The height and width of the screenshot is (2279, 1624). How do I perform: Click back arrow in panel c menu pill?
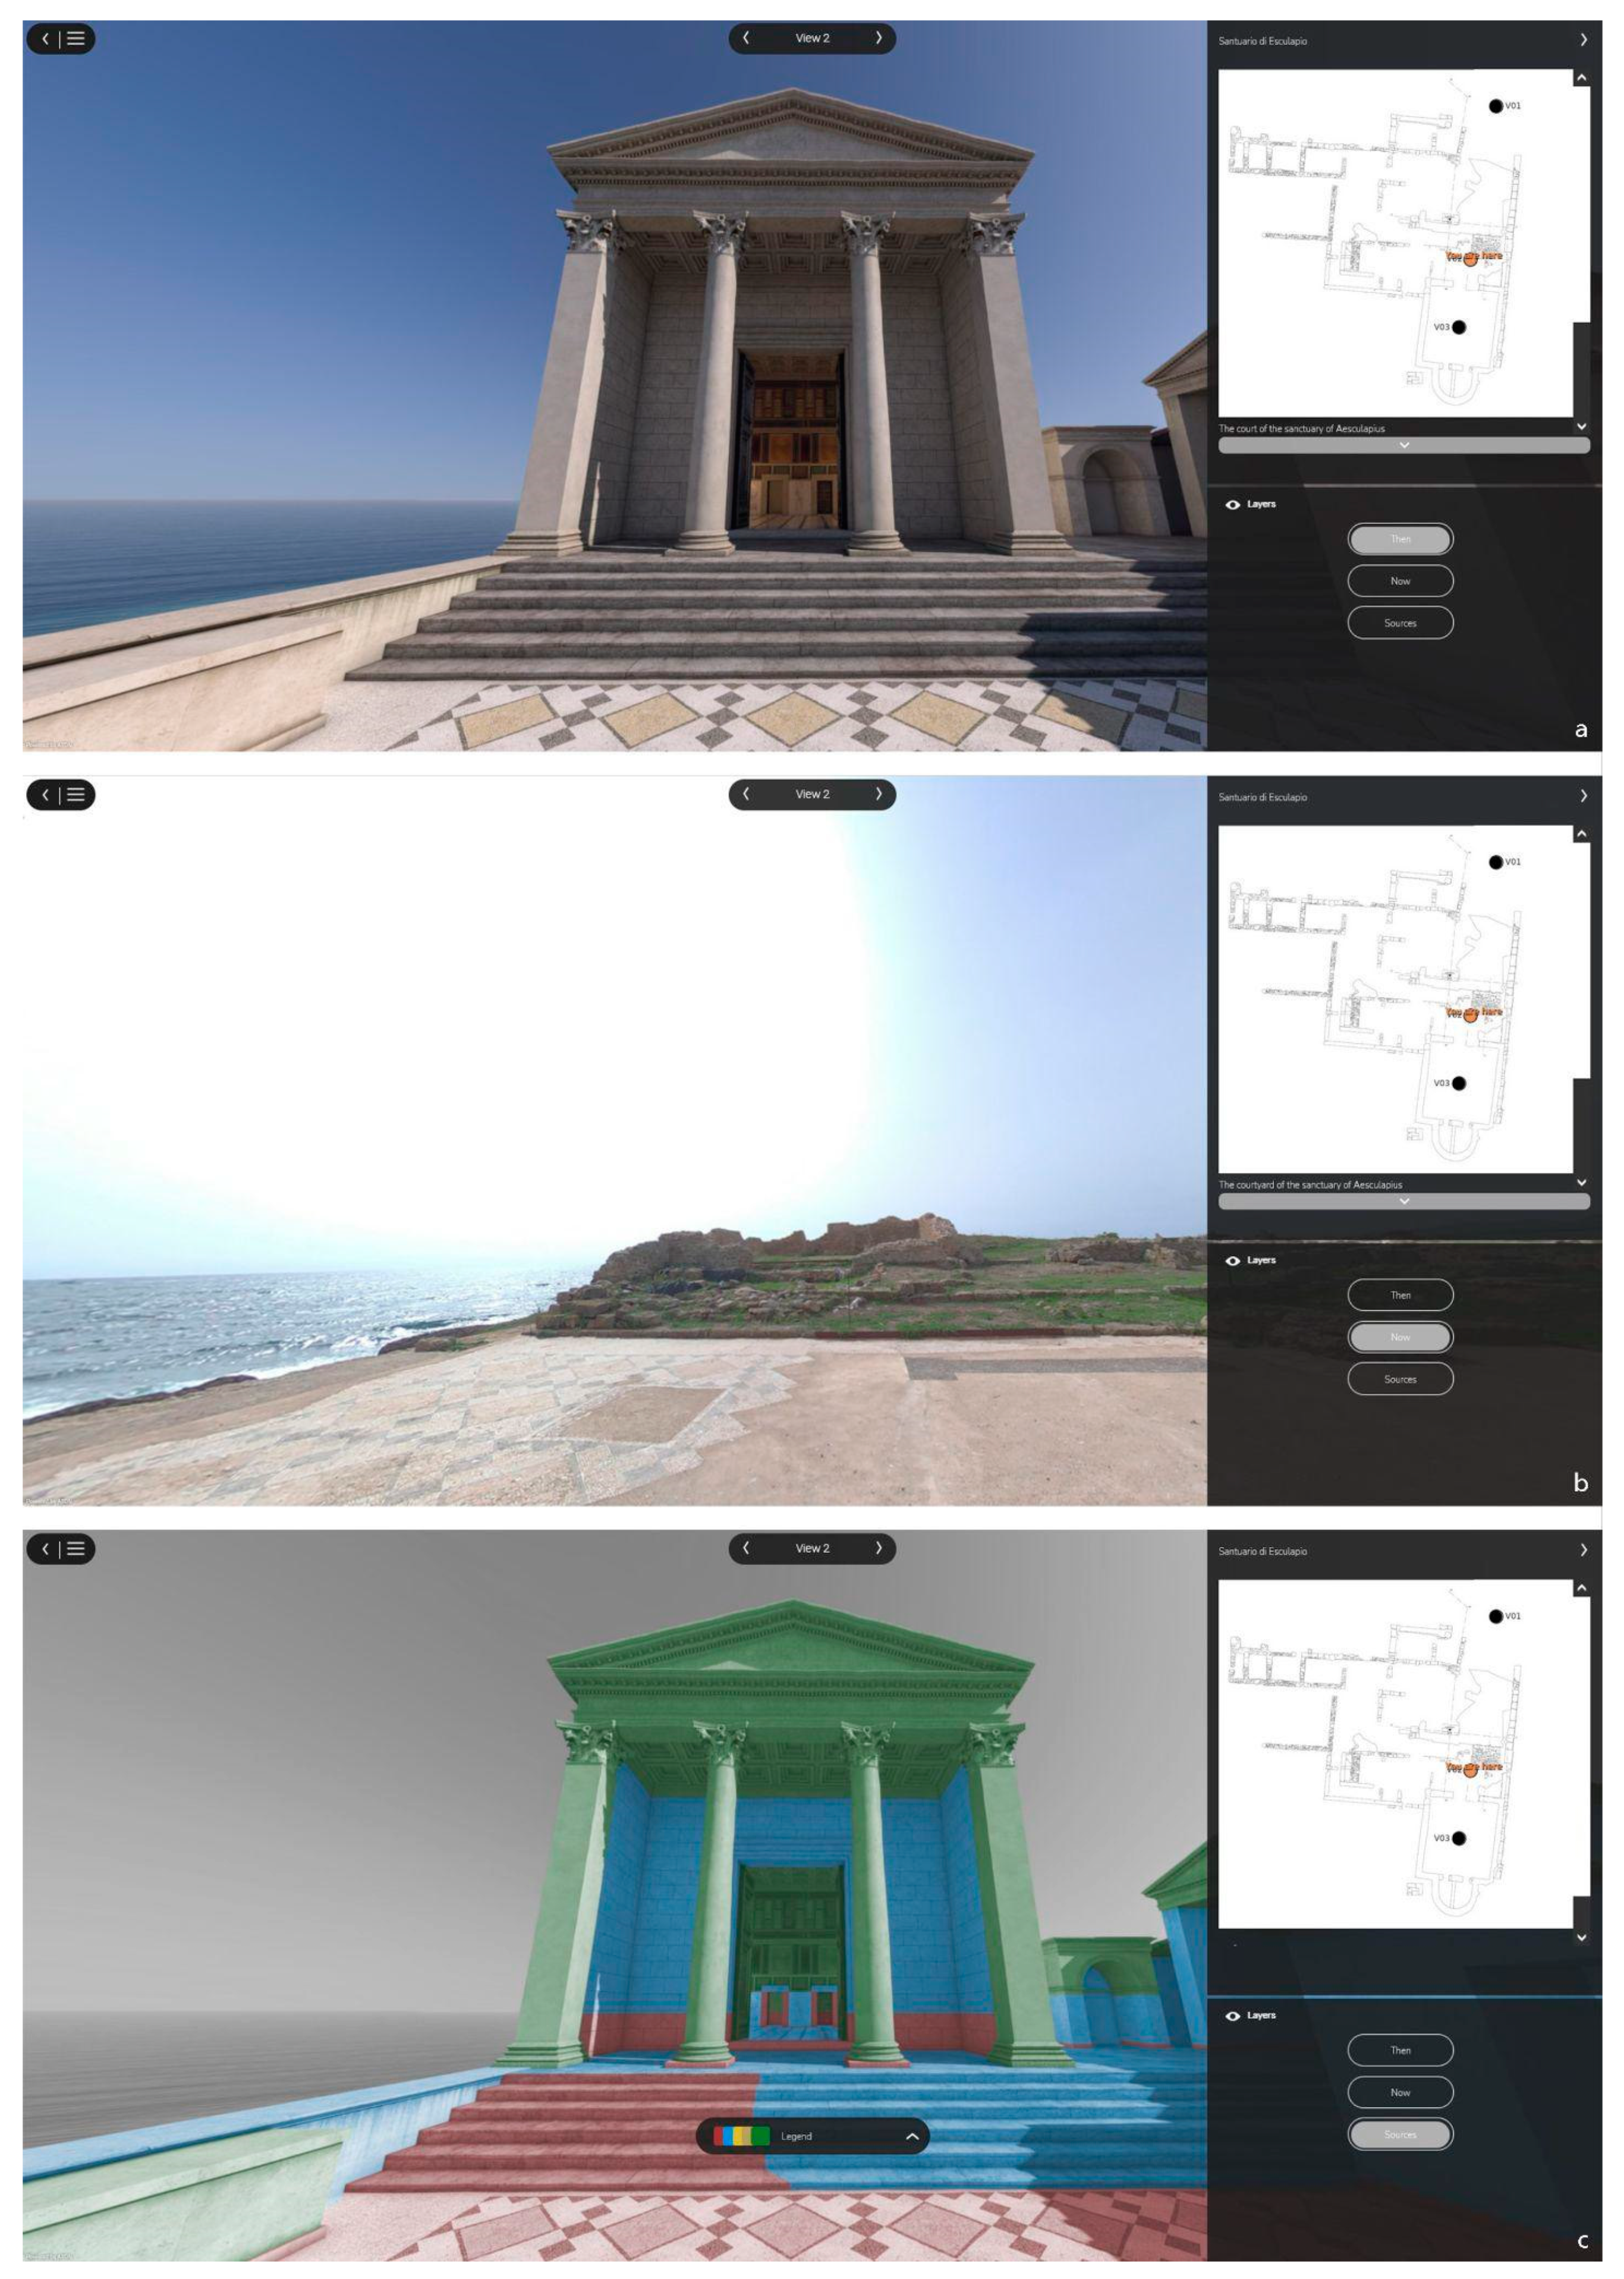(45, 1549)
